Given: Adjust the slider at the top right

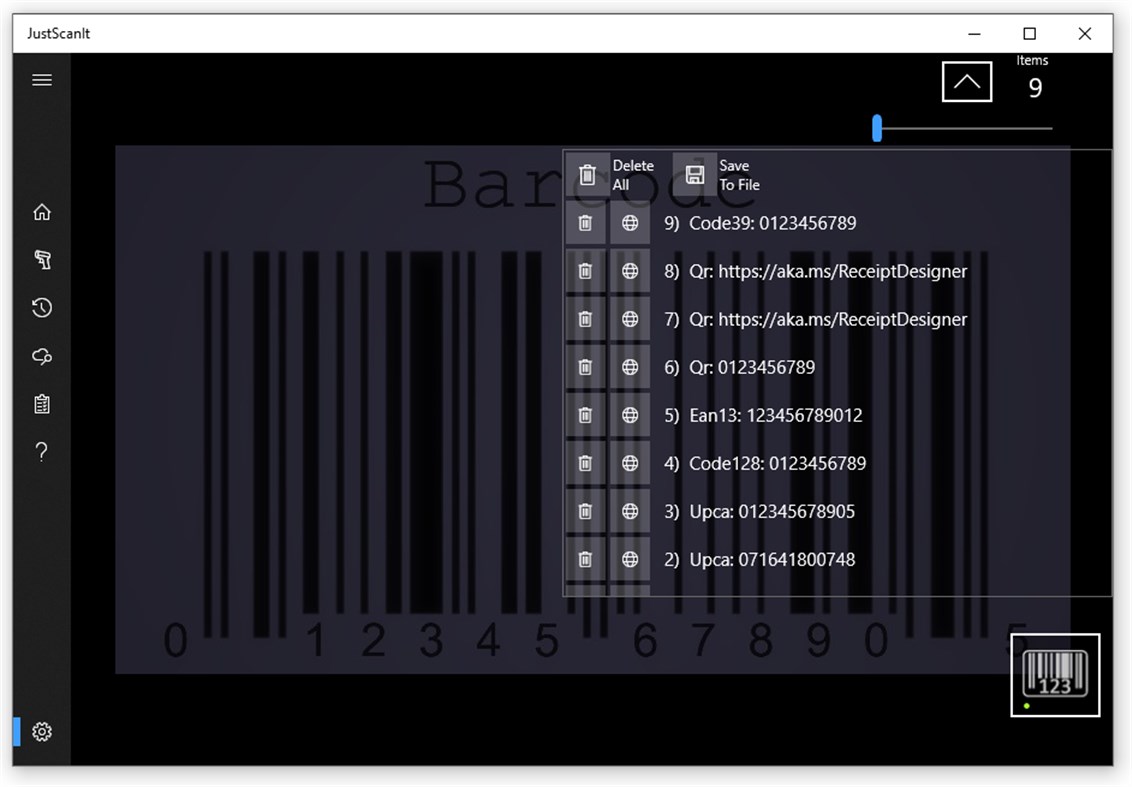Looking at the screenshot, I should 877,128.
